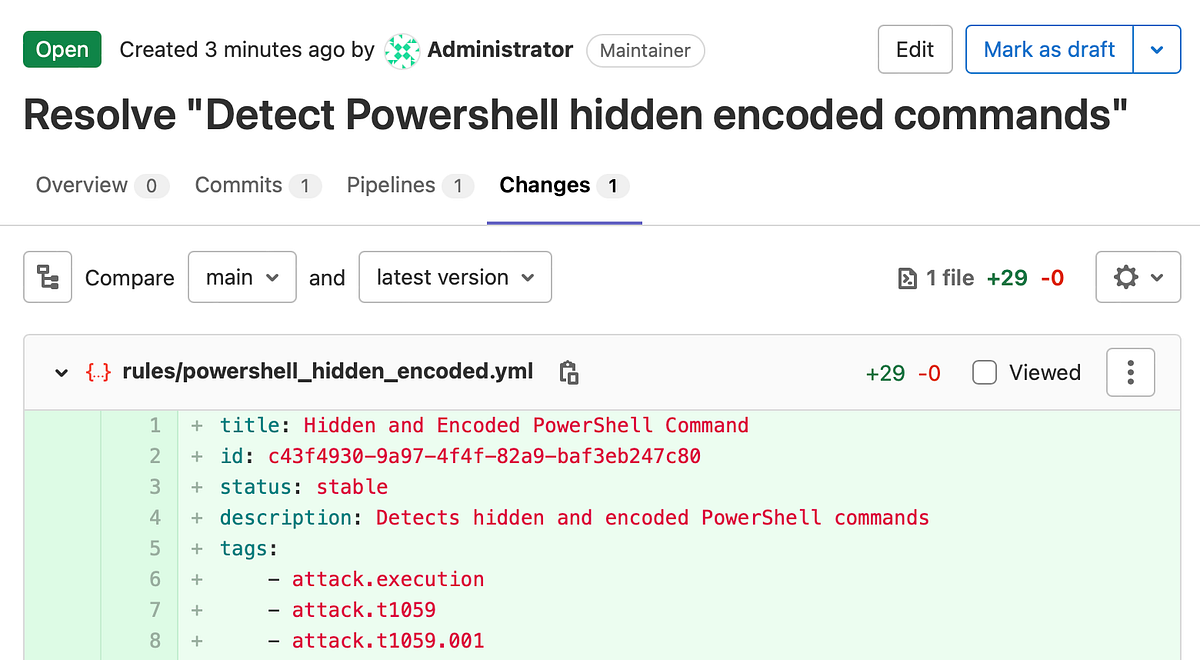Click the green Open status badge
This screenshot has height=660, width=1200.
coord(61,48)
